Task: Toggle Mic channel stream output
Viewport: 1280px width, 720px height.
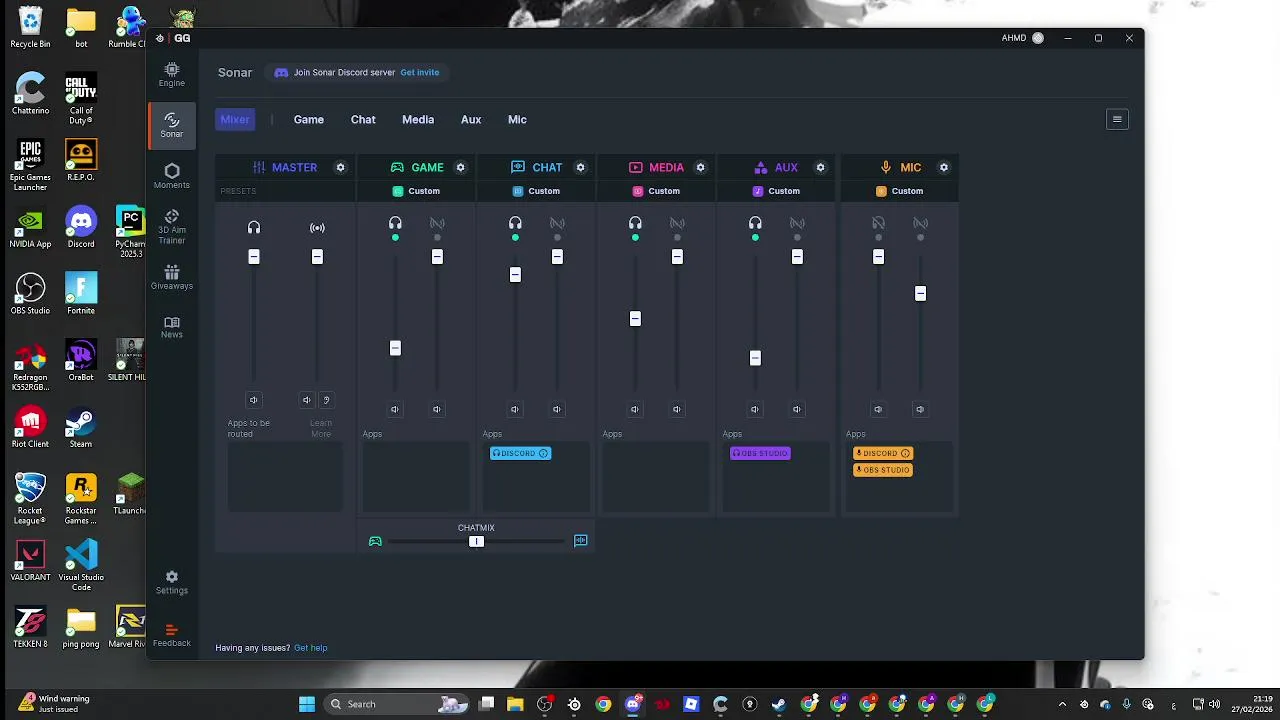Action: coord(920,224)
